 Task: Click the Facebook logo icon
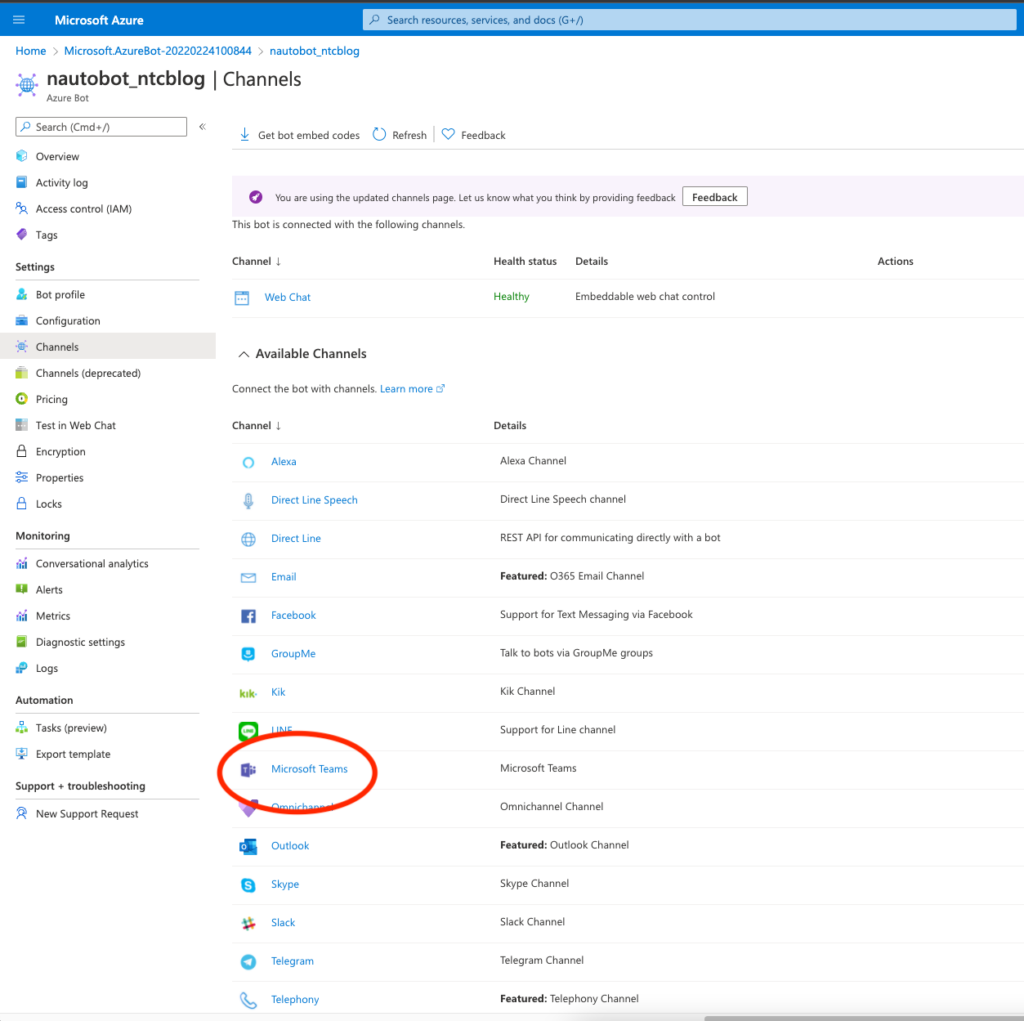(x=248, y=615)
